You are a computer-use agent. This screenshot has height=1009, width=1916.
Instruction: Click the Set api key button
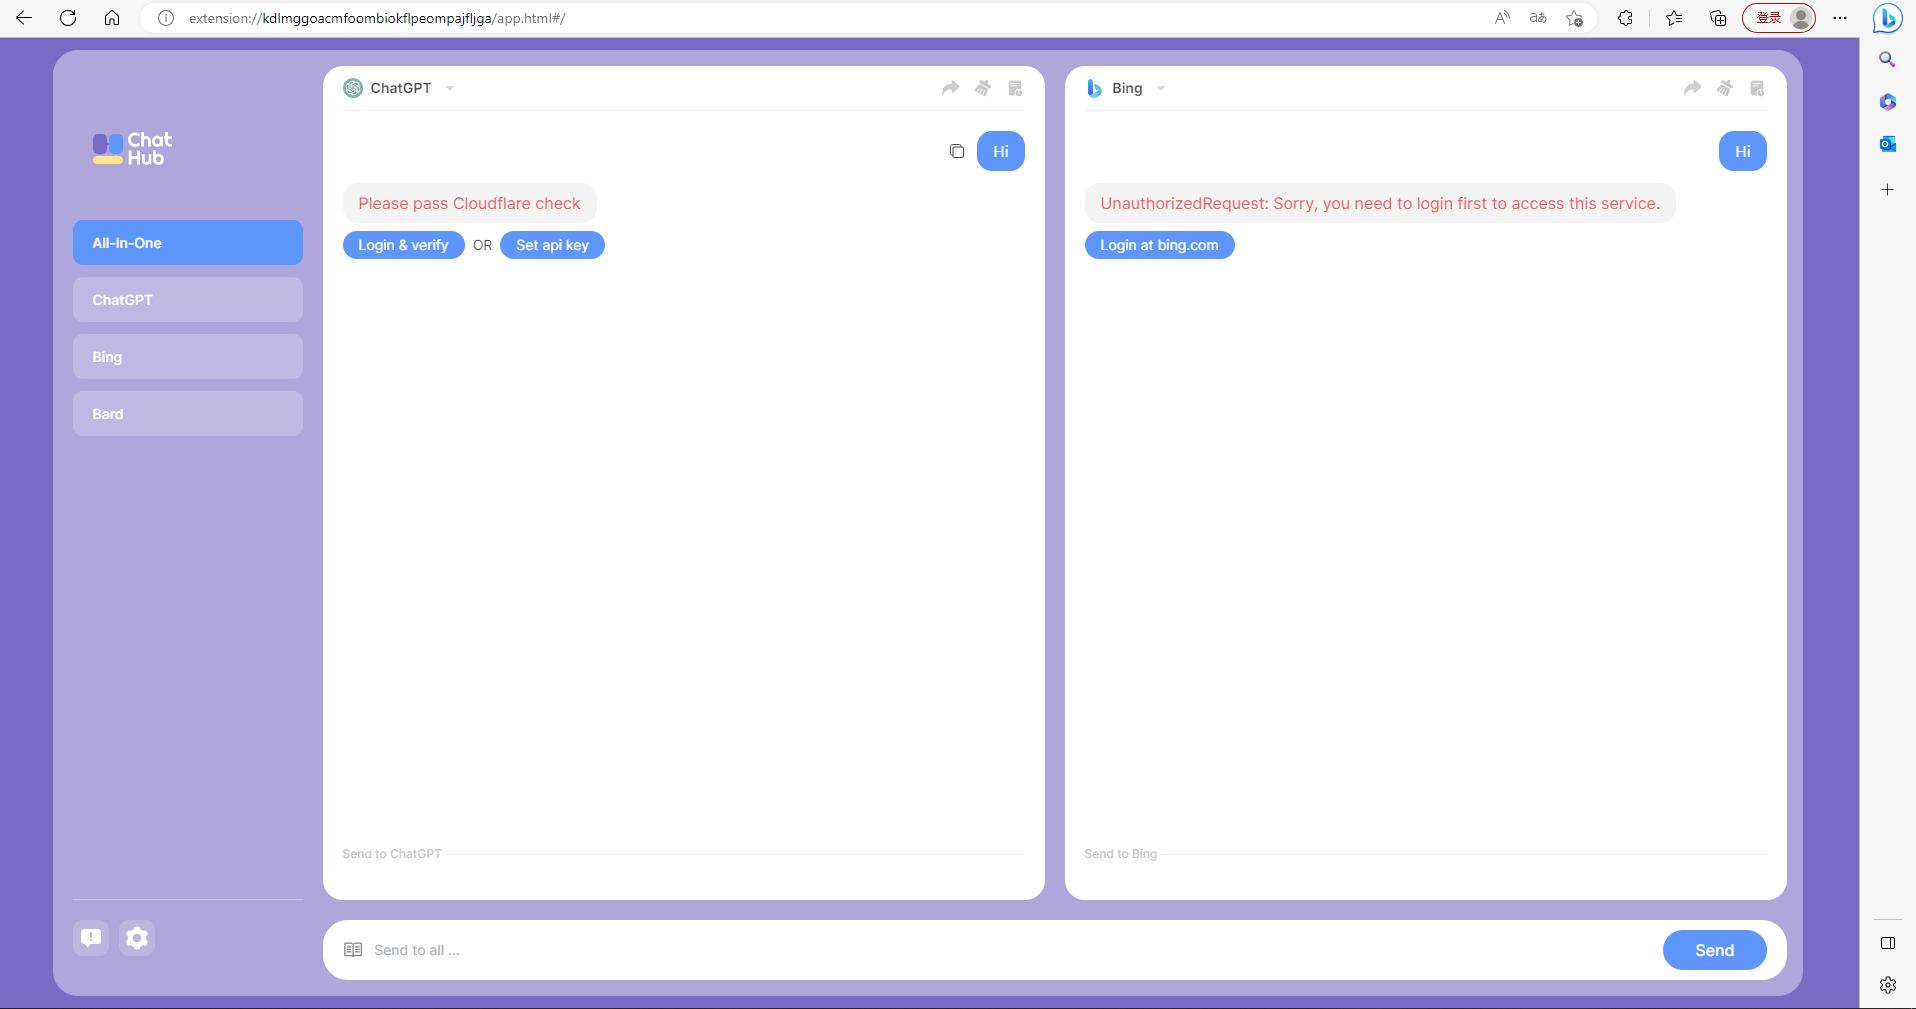pyautogui.click(x=552, y=245)
